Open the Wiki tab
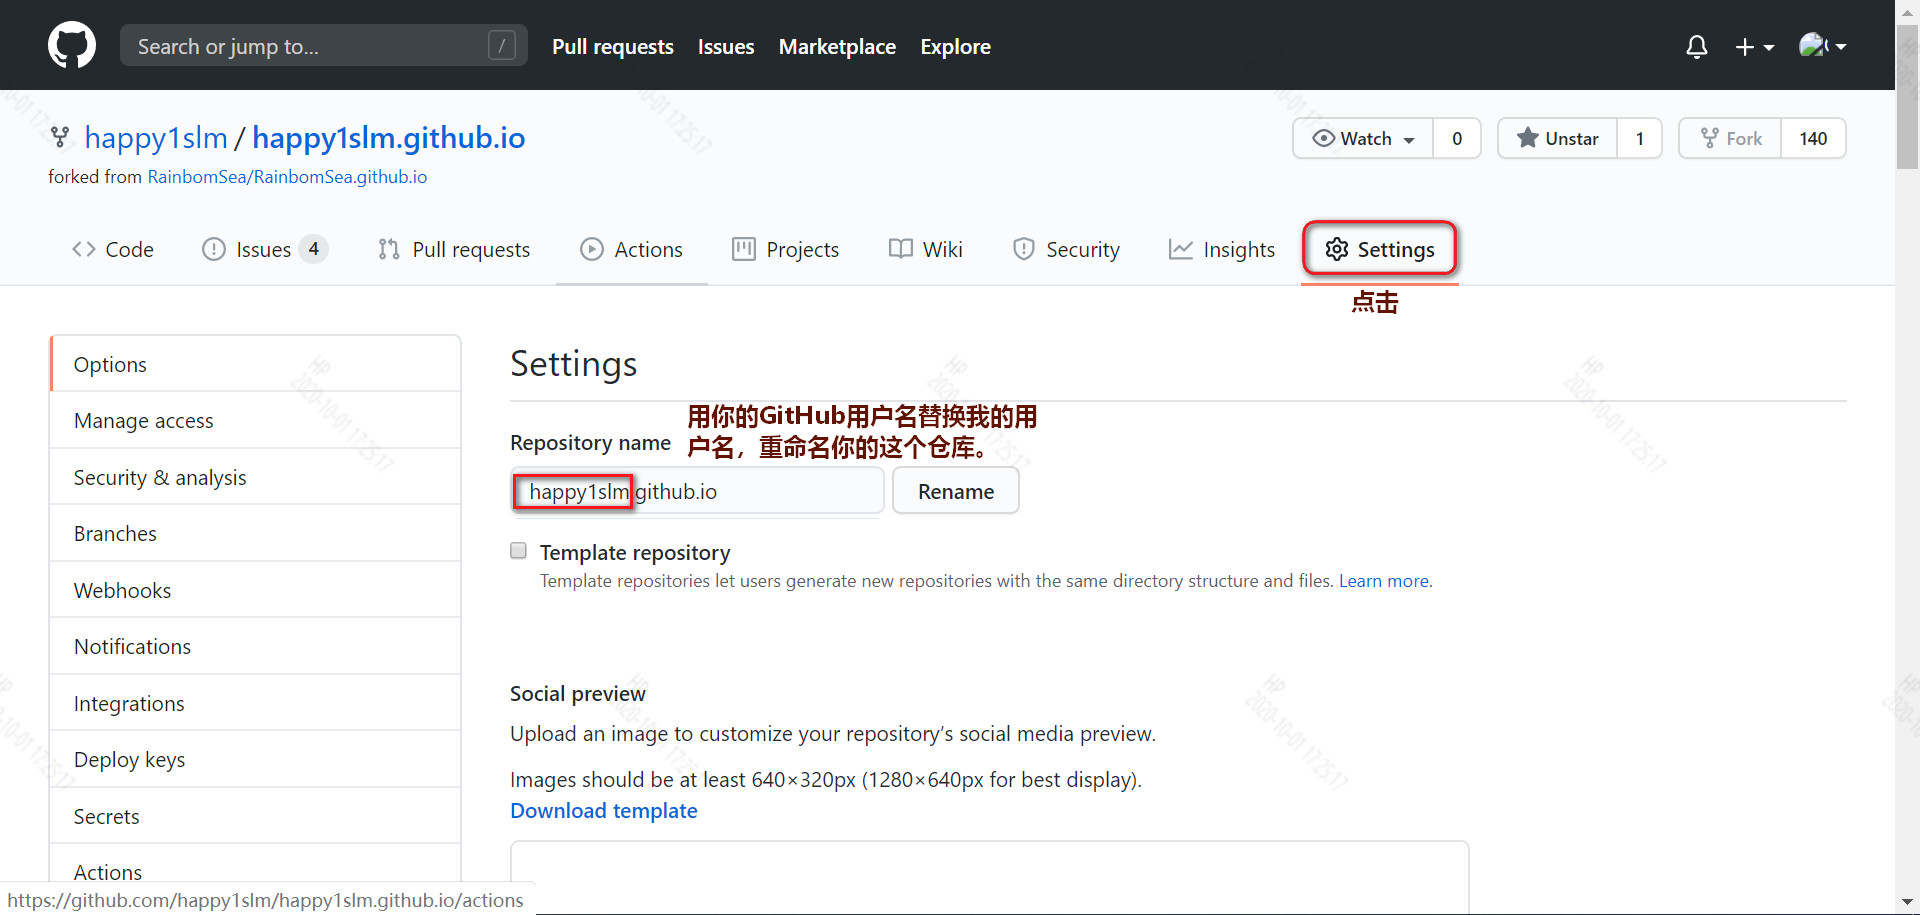Image resolution: width=1920 pixels, height=915 pixels. pos(925,249)
